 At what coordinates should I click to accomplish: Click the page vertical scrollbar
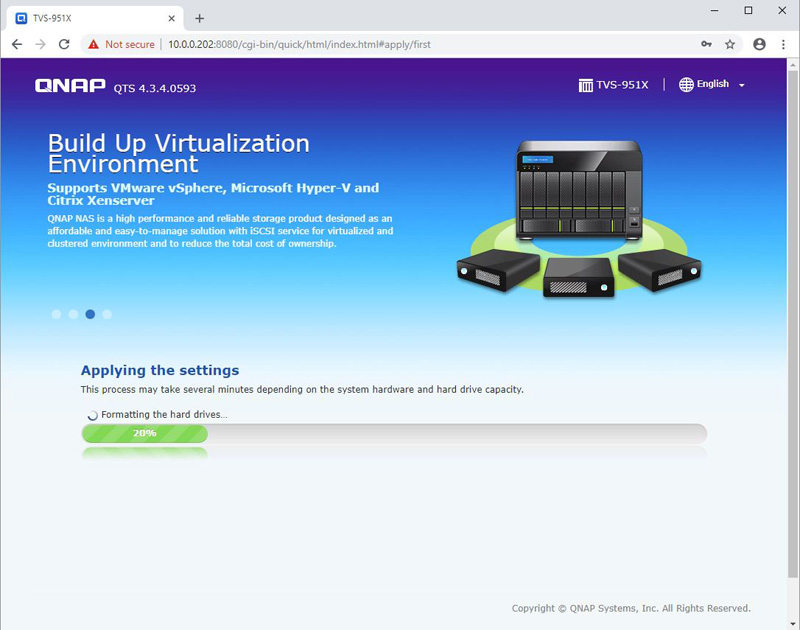click(793, 324)
